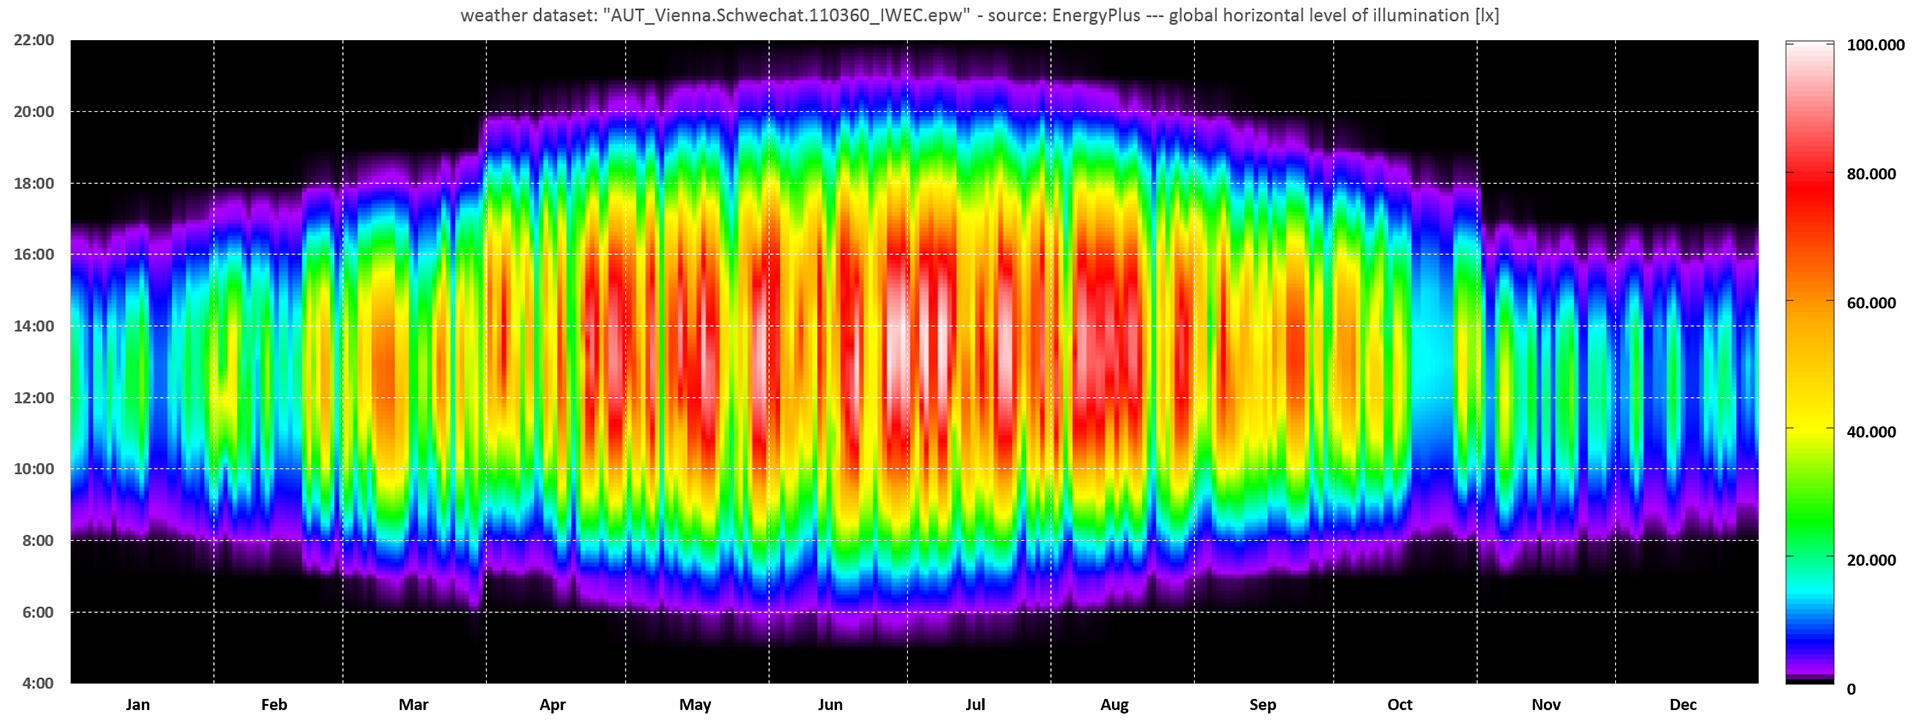The height and width of the screenshot is (728, 1920).
Task: Click the 'May' month label
Action: pos(695,705)
